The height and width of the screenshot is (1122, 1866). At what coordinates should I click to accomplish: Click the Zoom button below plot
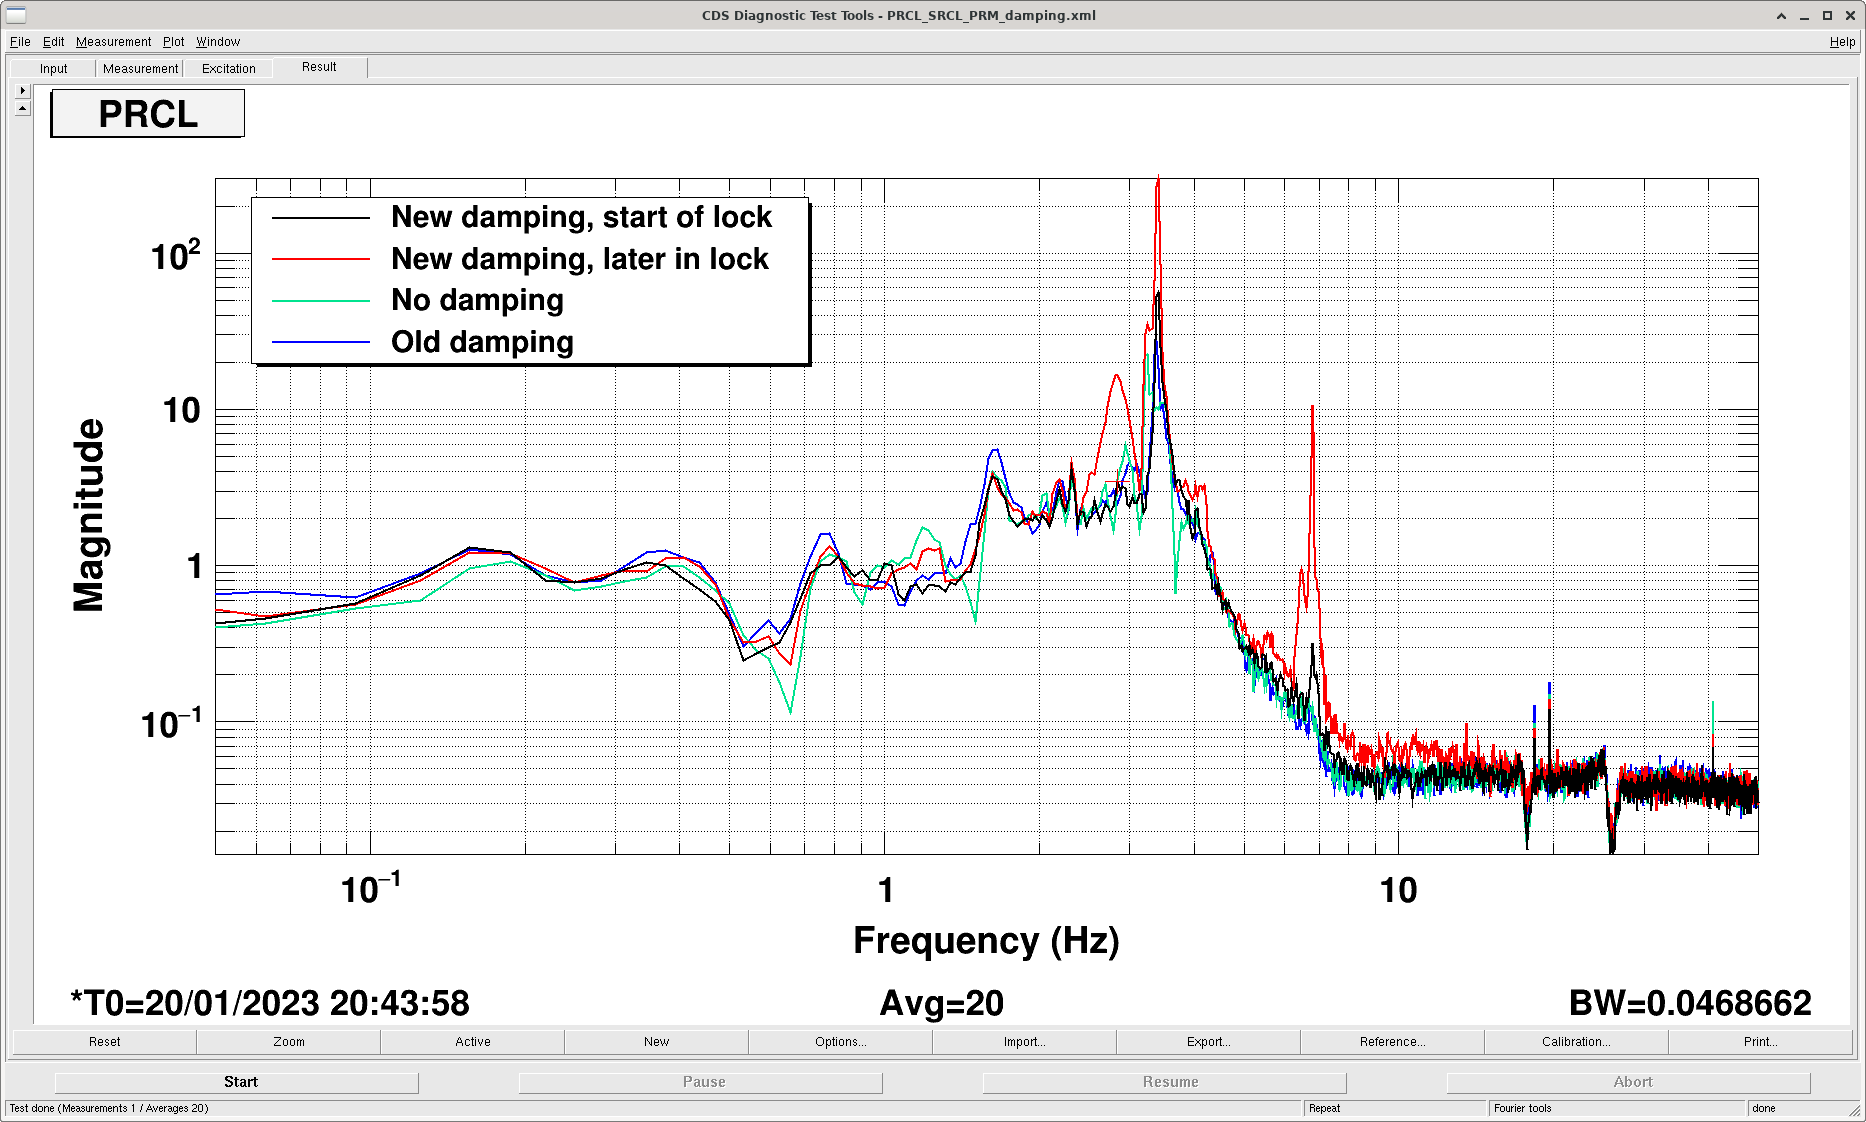[x=289, y=1042]
